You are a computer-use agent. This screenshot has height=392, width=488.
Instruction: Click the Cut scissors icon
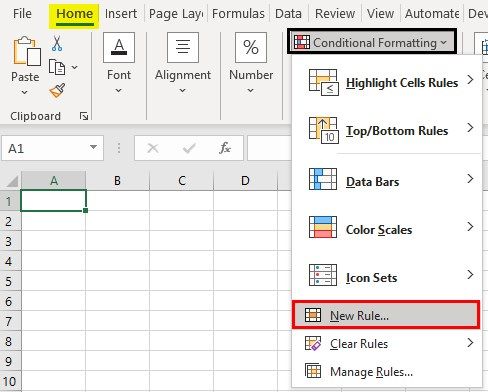click(57, 43)
